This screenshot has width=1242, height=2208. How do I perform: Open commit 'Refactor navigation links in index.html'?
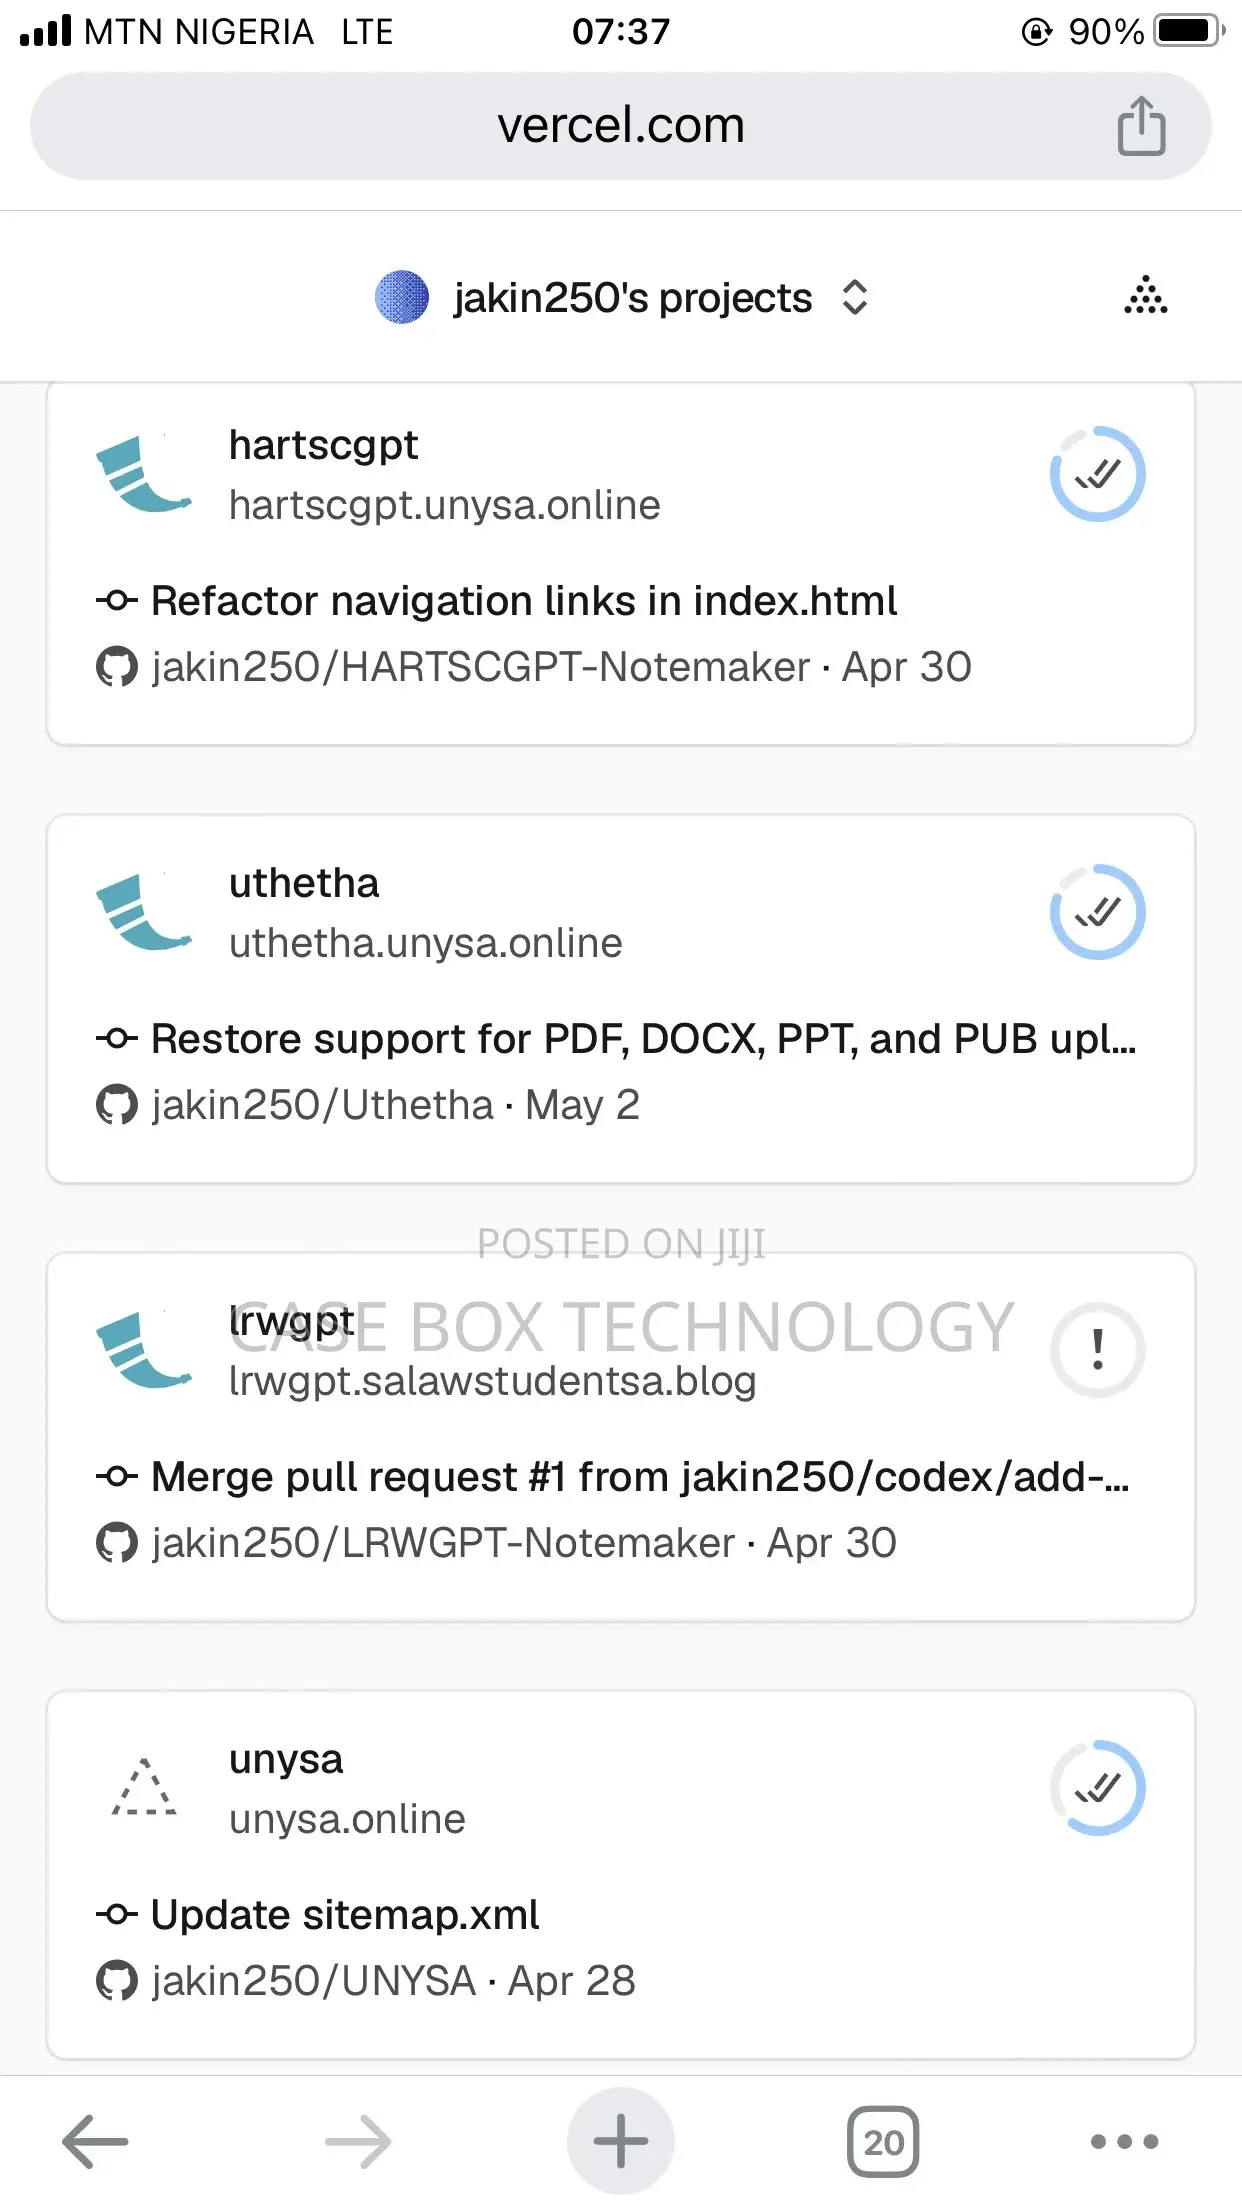tap(524, 601)
